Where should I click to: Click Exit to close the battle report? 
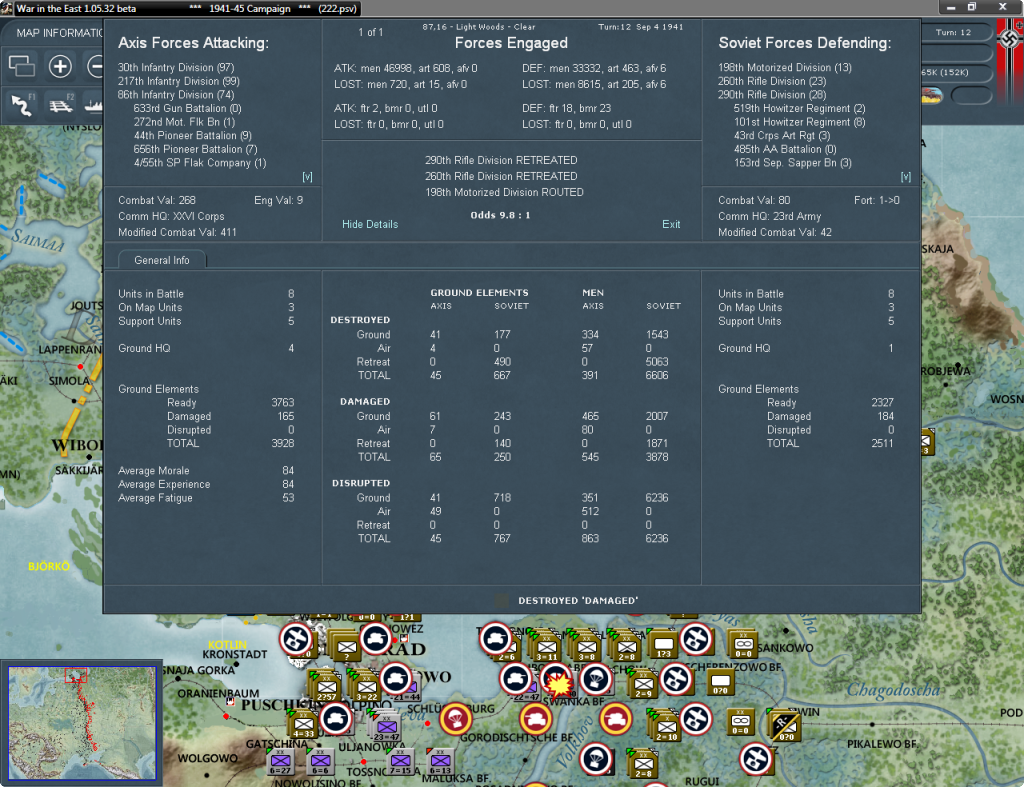point(671,224)
